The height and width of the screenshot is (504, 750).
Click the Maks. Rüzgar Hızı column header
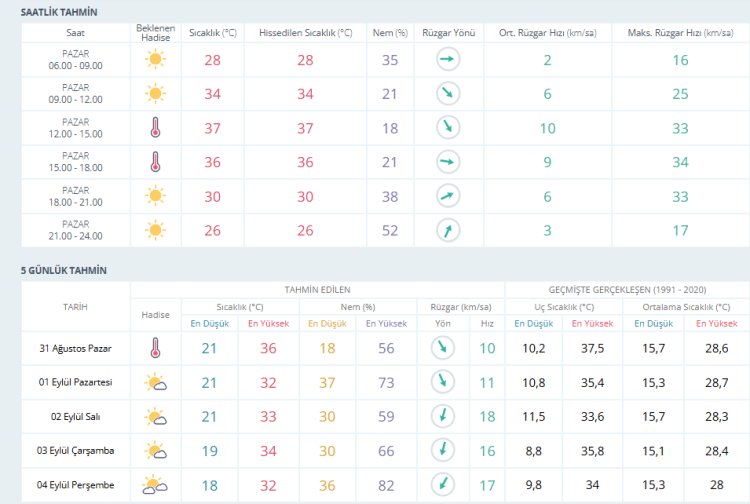tap(680, 33)
